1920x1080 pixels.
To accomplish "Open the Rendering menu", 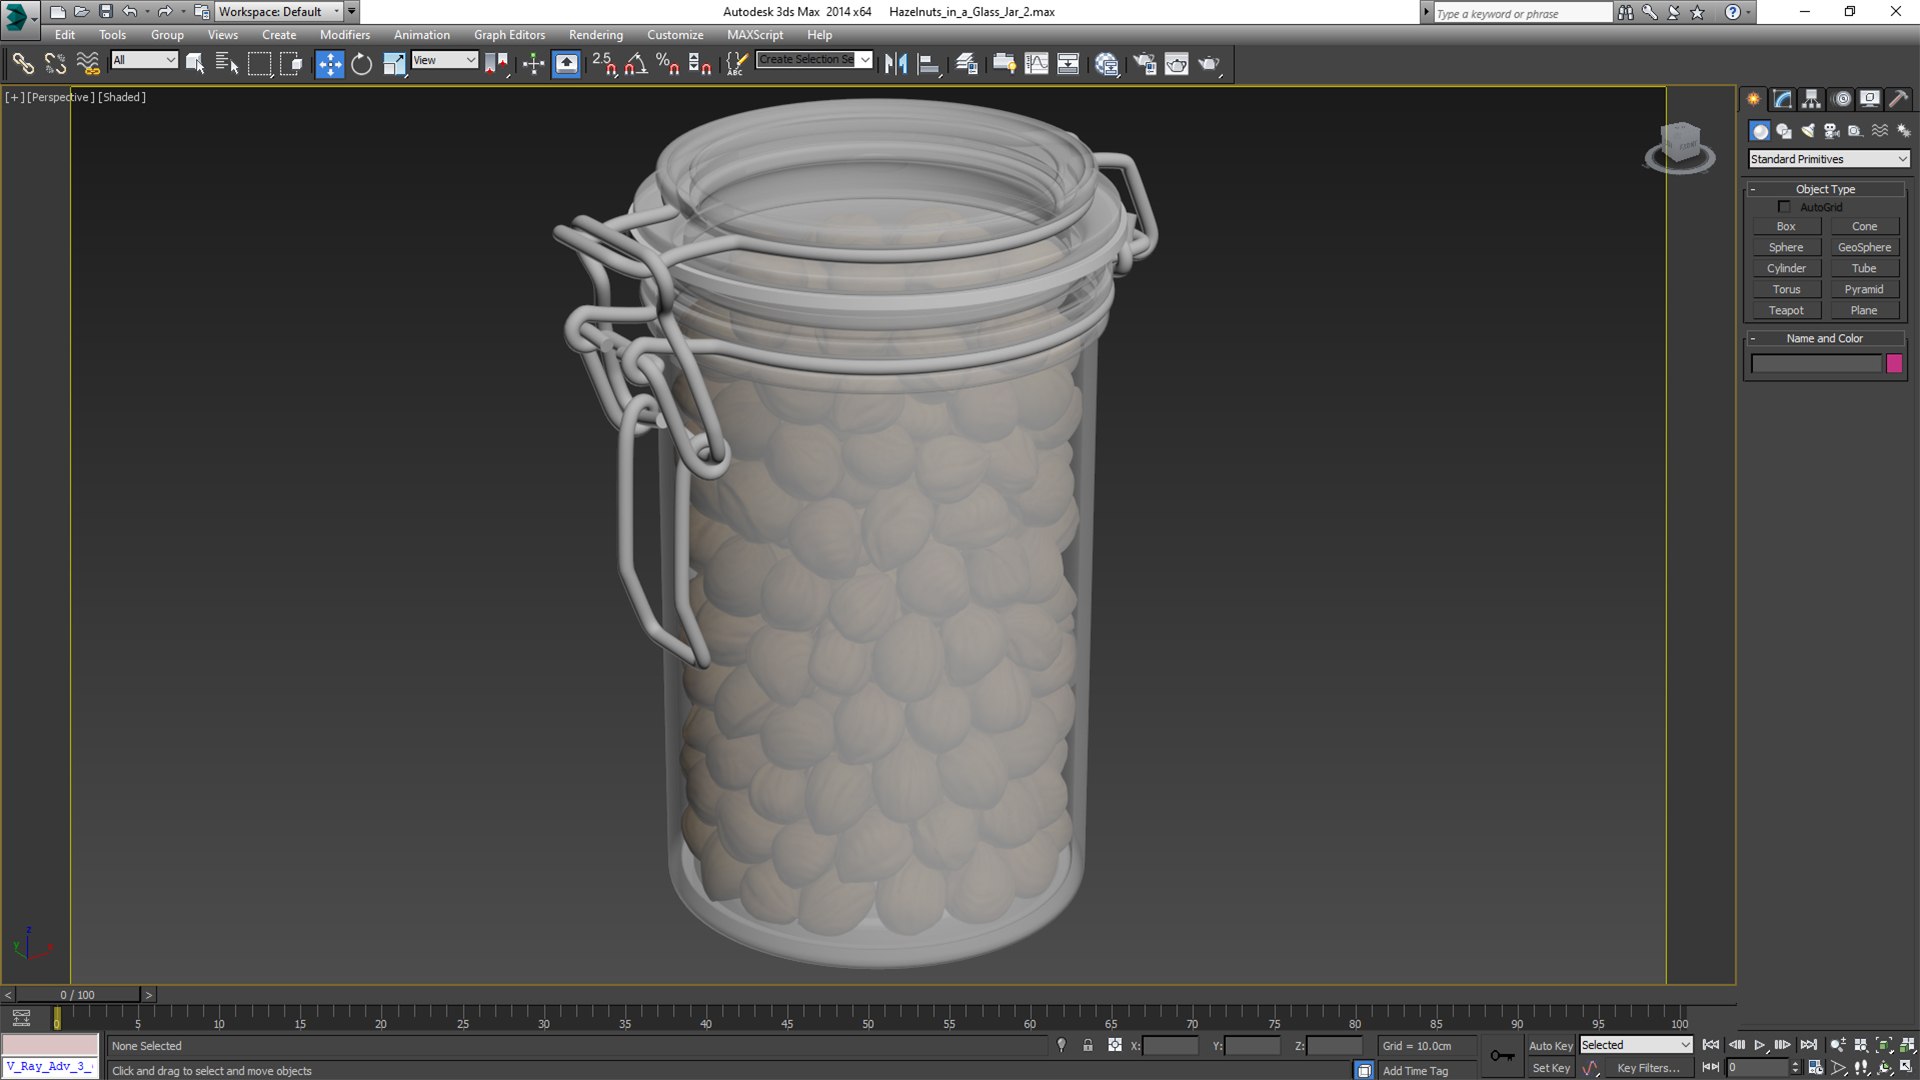I will (x=596, y=35).
